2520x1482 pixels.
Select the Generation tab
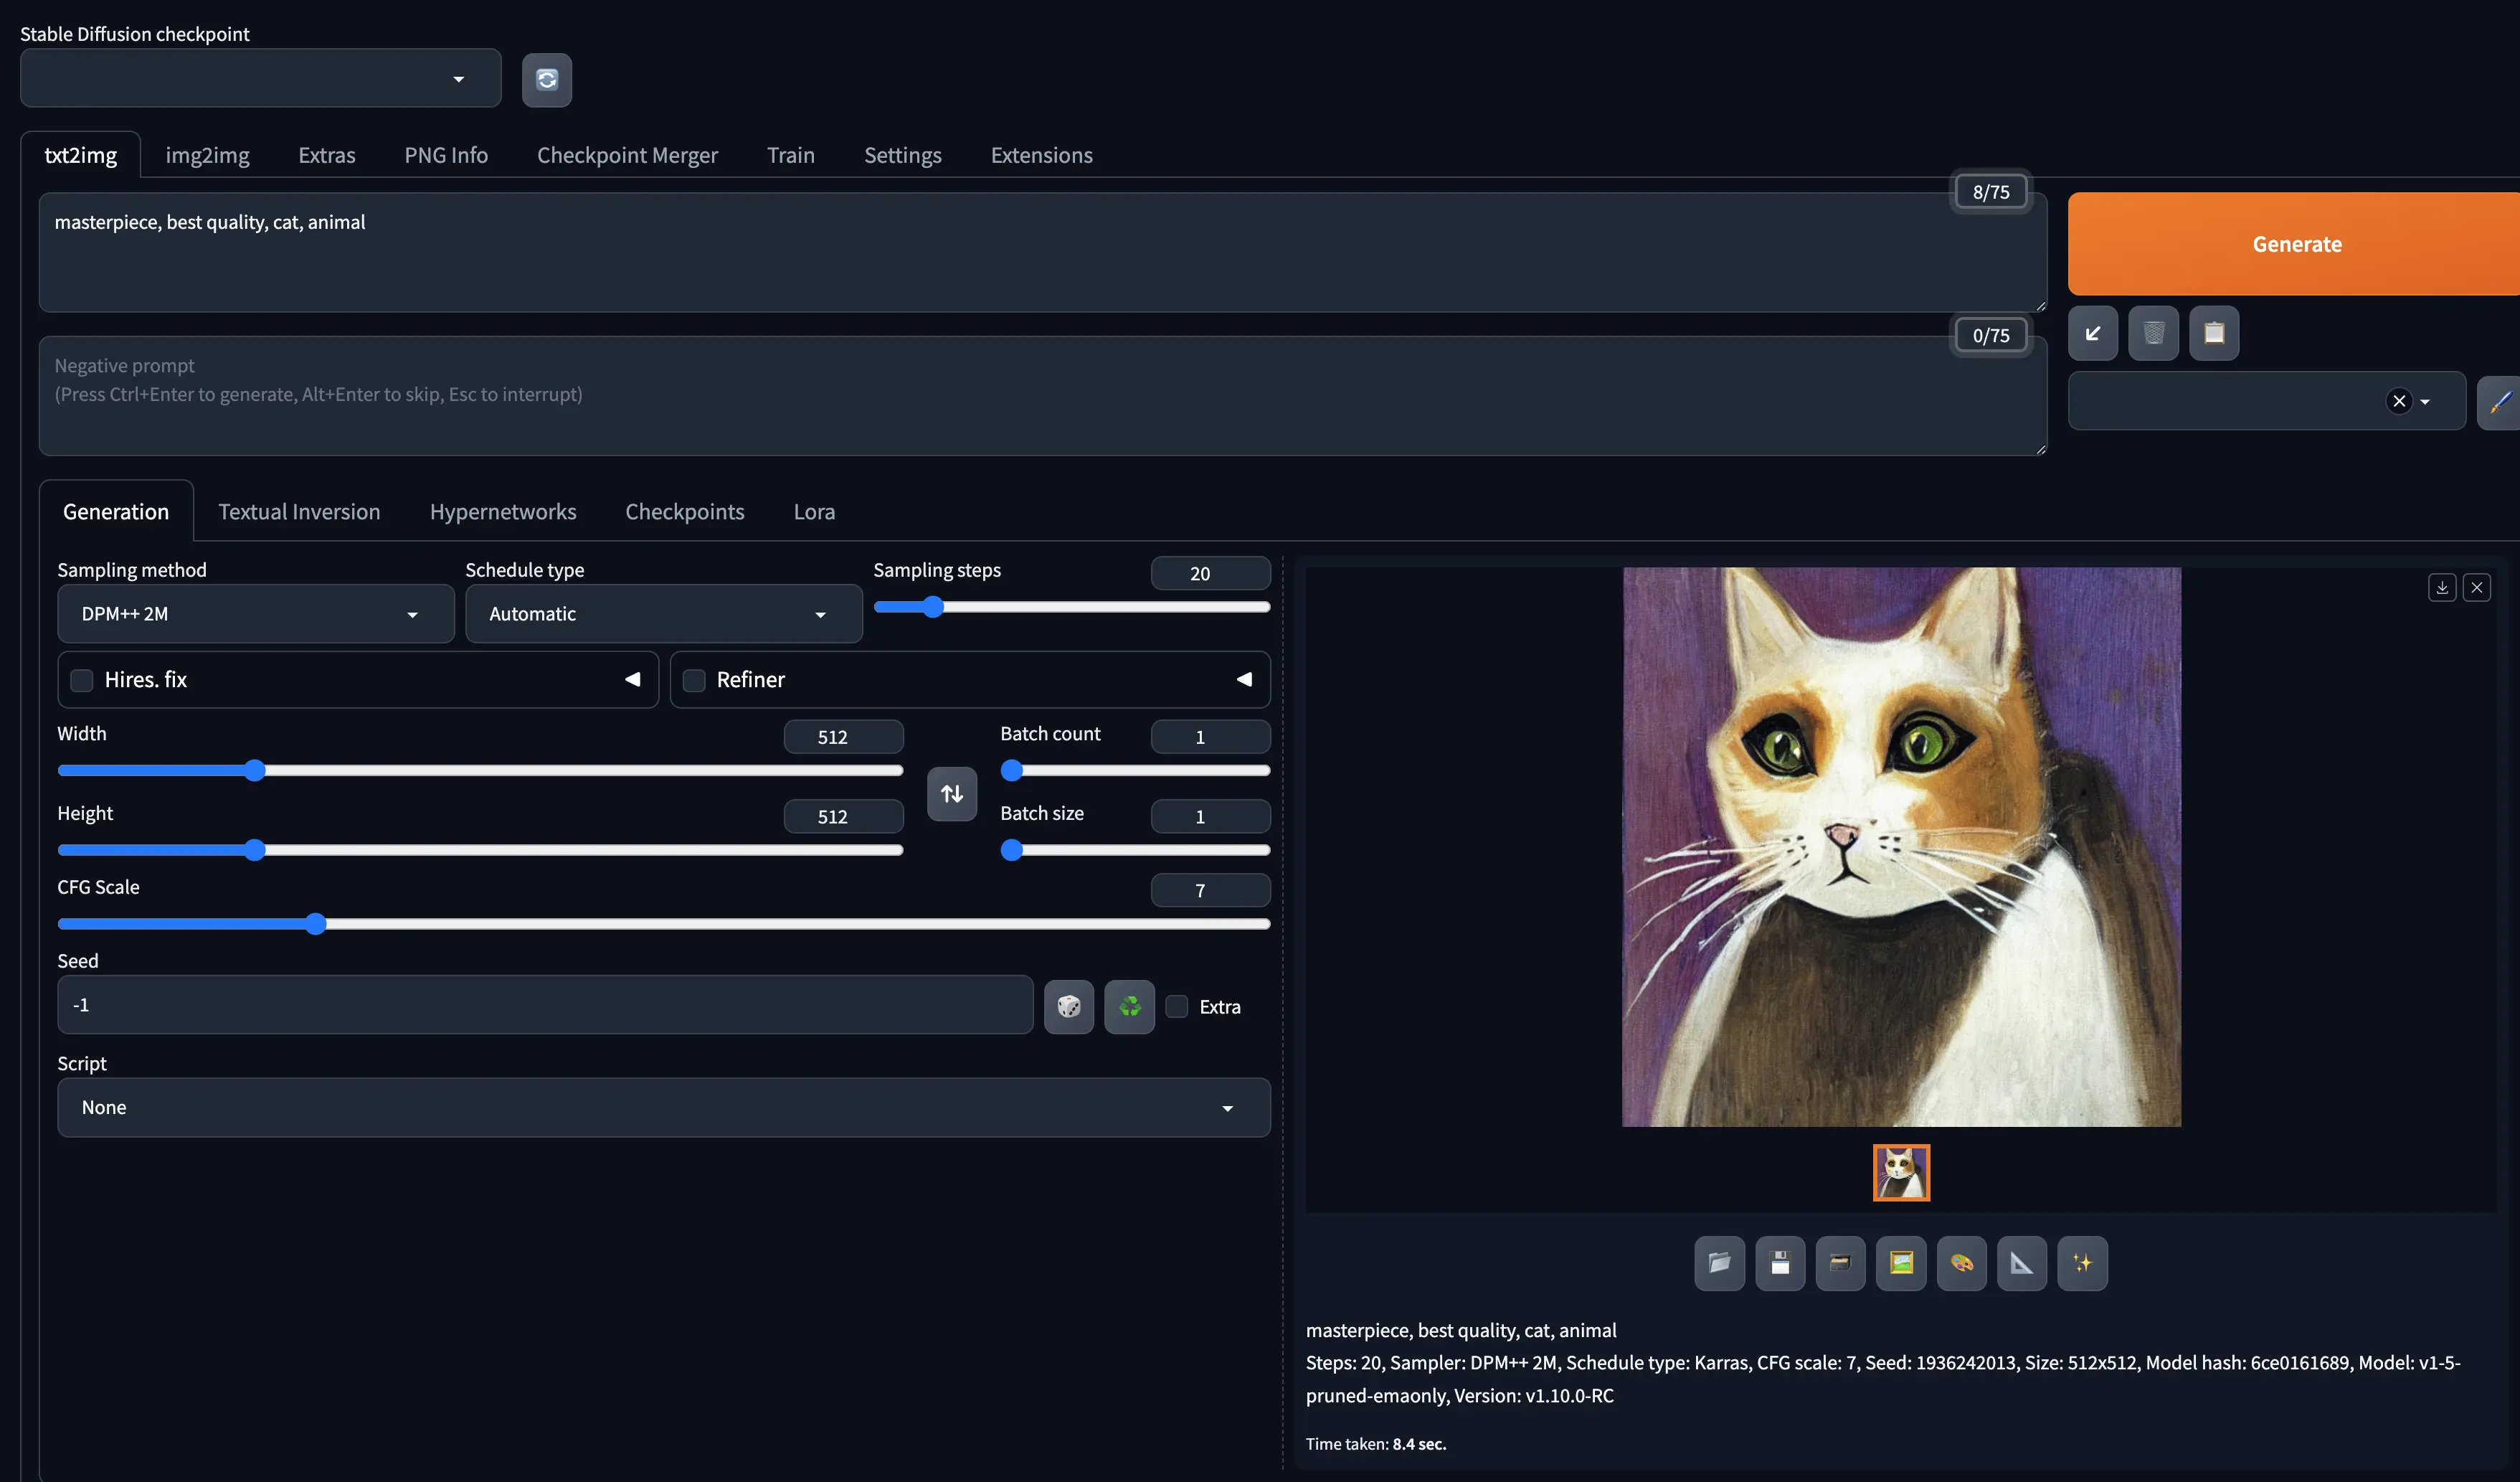click(116, 511)
